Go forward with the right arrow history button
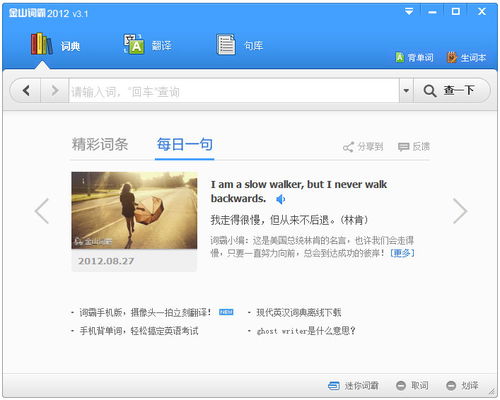This screenshot has height=400, width=500. click(x=55, y=90)
